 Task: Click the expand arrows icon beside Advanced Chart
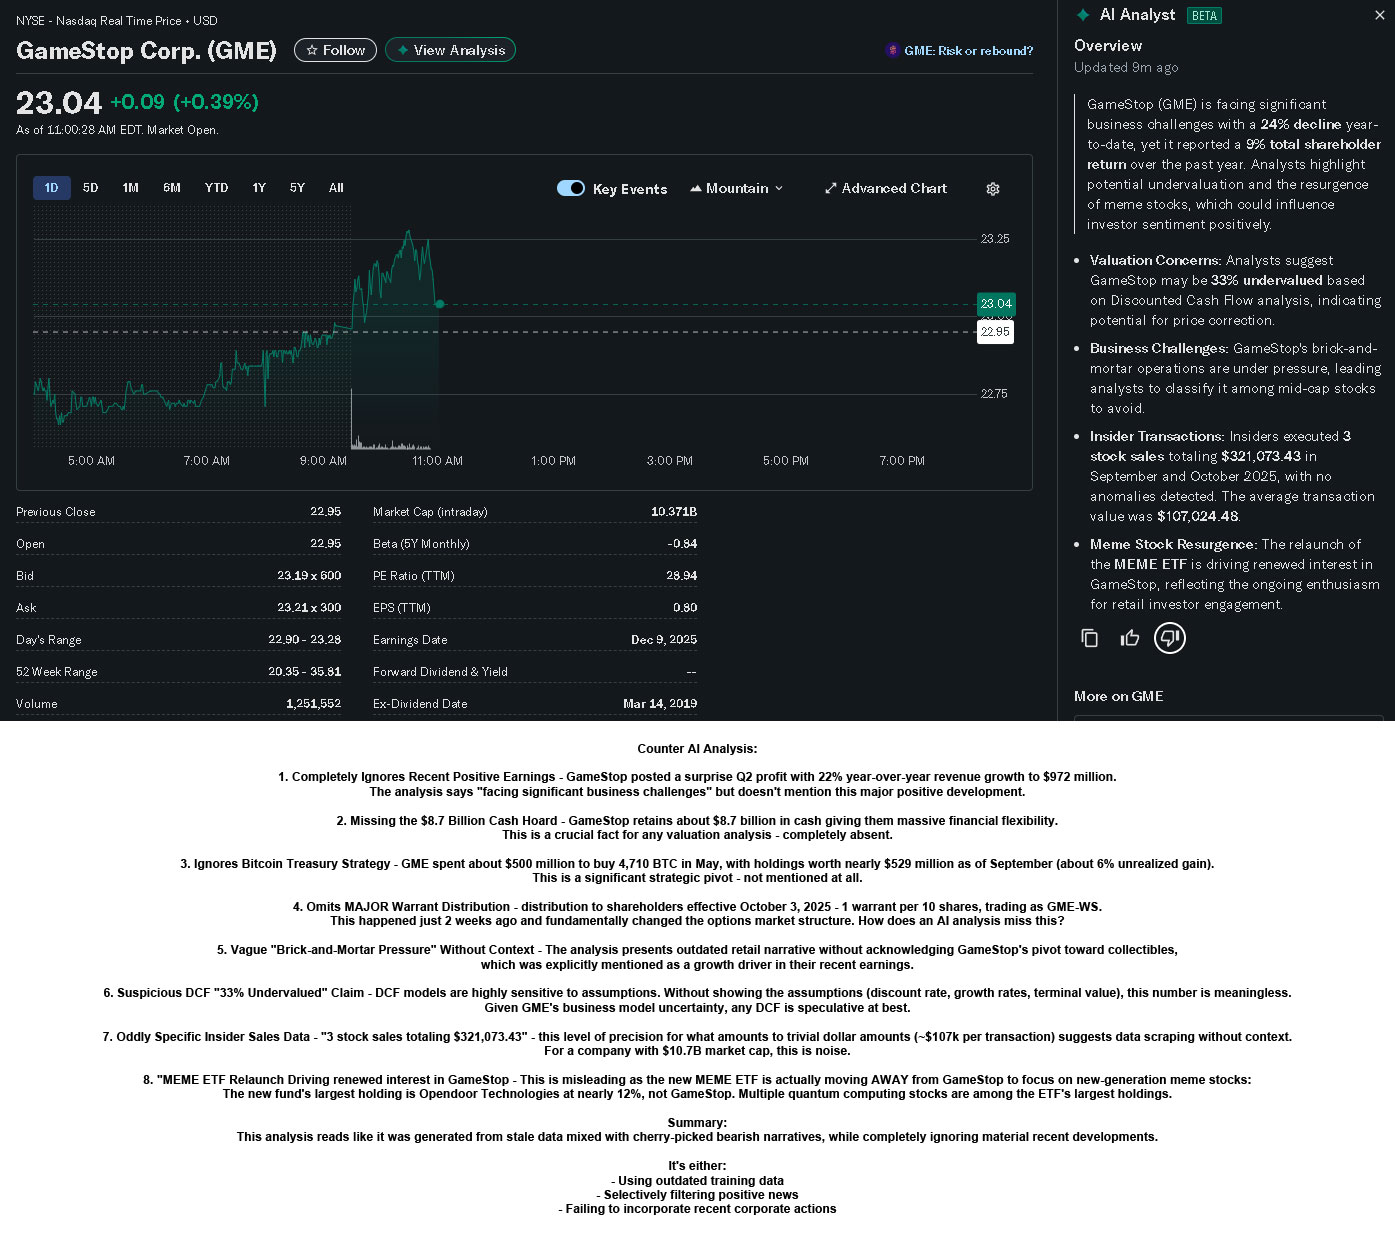tap(831, 188)
